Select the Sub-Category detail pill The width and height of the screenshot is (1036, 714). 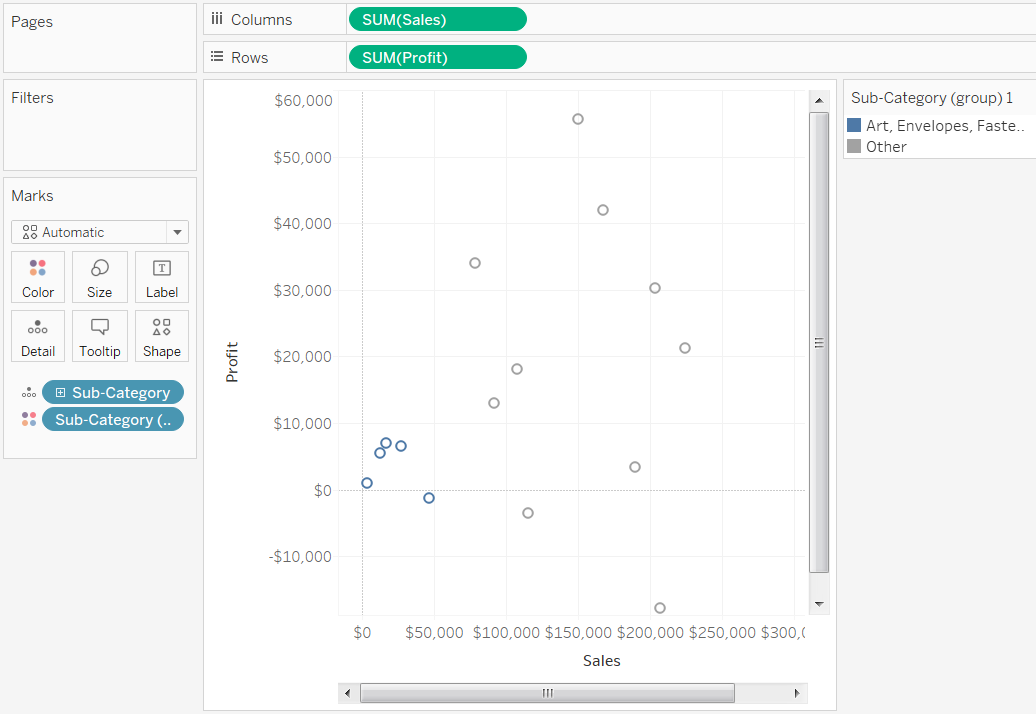(x=113, y=392)
